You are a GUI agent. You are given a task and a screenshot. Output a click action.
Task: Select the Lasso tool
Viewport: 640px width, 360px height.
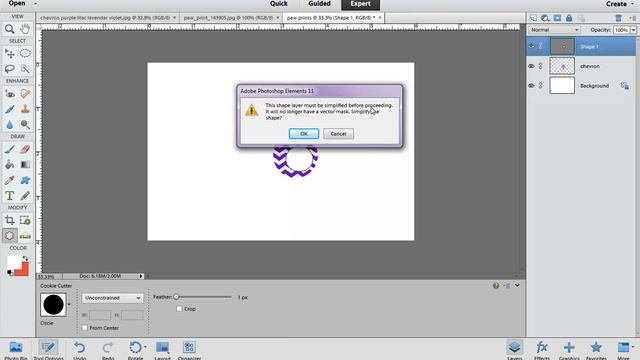pos(9,69)
